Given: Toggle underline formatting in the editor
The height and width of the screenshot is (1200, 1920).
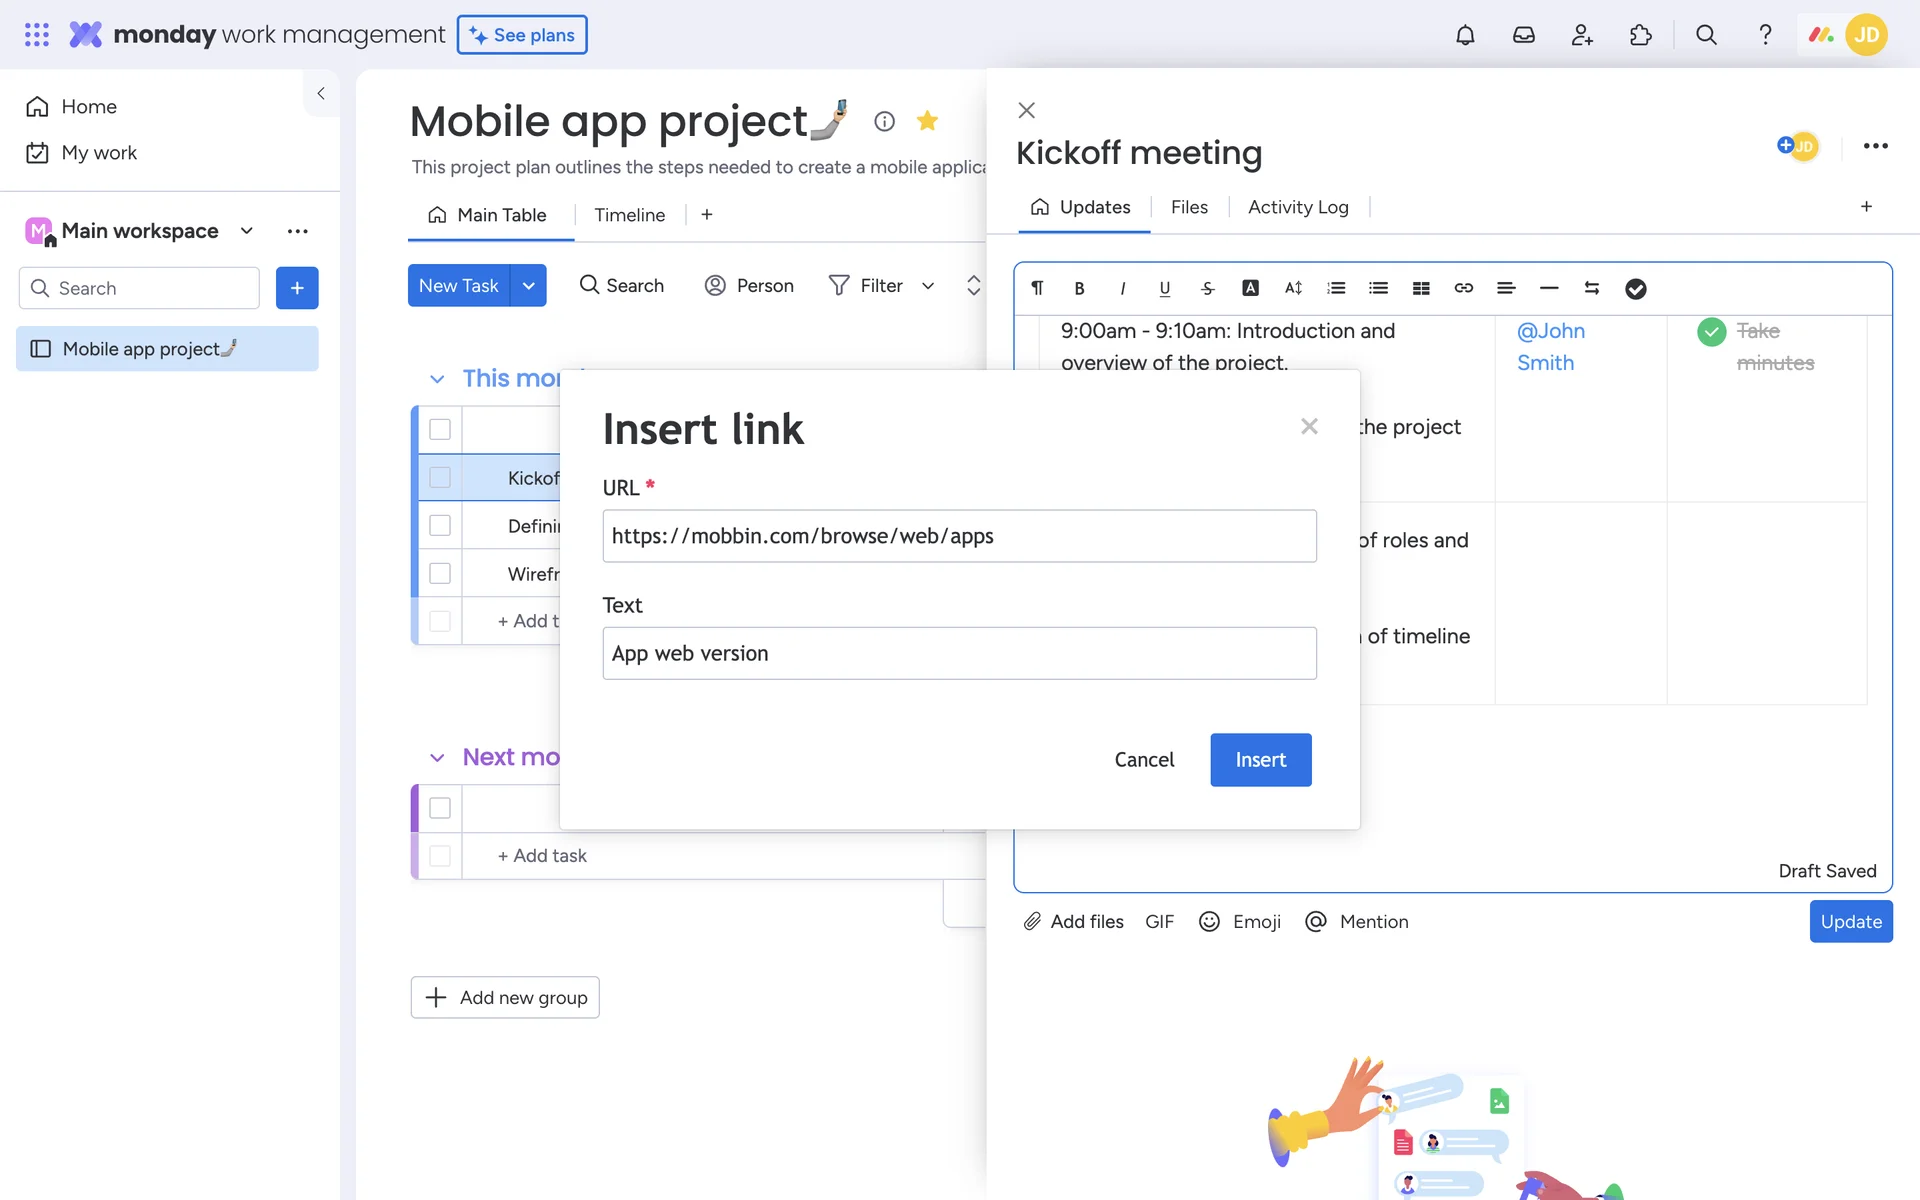Looking at the screenshot, I should tap(1164, 289).
